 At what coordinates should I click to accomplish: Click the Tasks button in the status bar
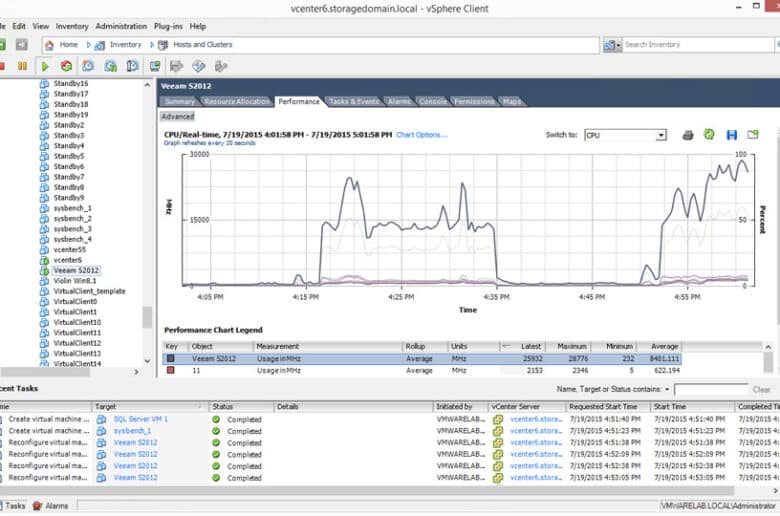coord(12,506)
